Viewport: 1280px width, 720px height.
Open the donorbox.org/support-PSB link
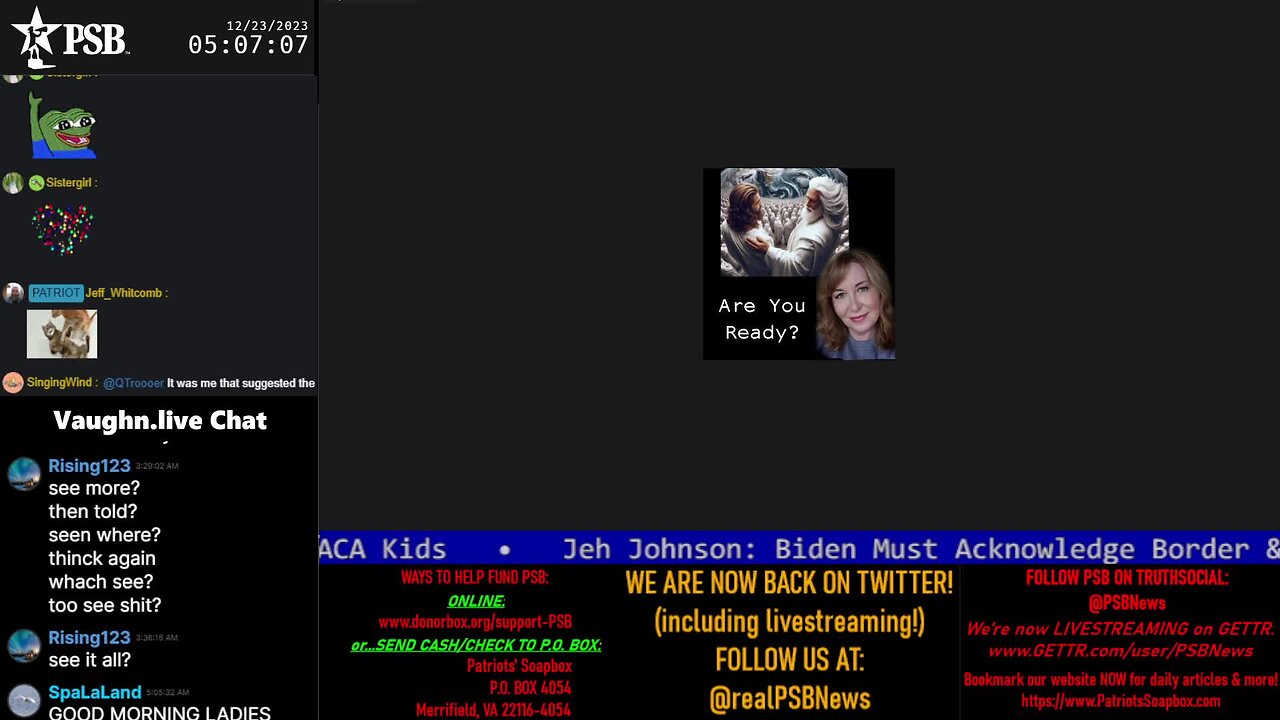point(475,621)
